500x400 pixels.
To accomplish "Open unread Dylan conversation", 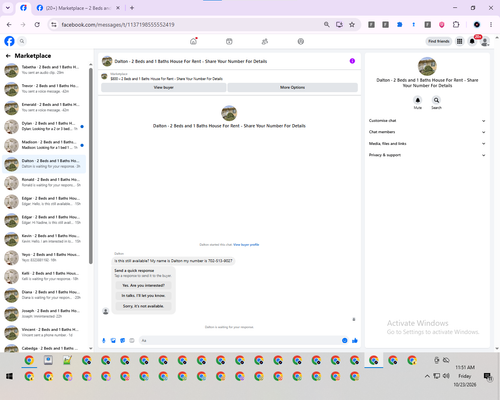I will (x=44, y=126).
